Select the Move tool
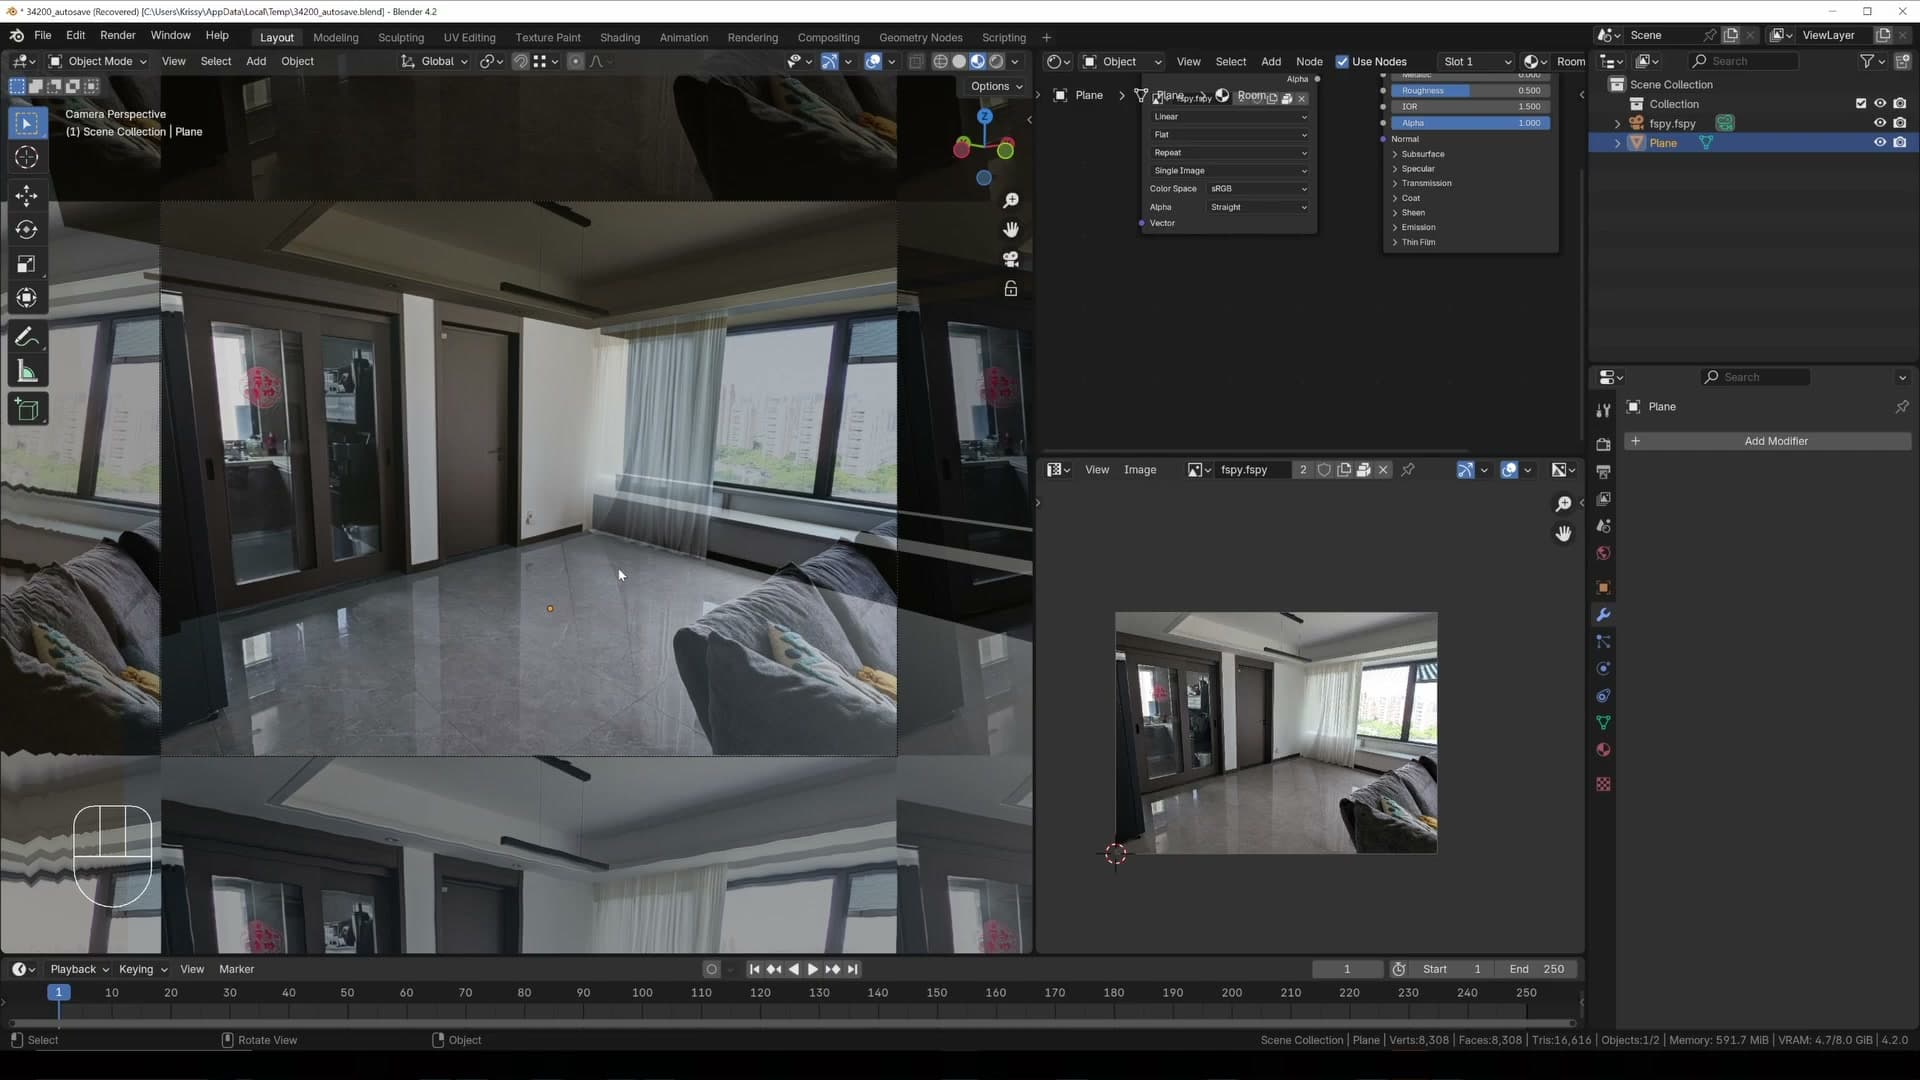The image size is (1920, 1080). (x=27, y=195)
